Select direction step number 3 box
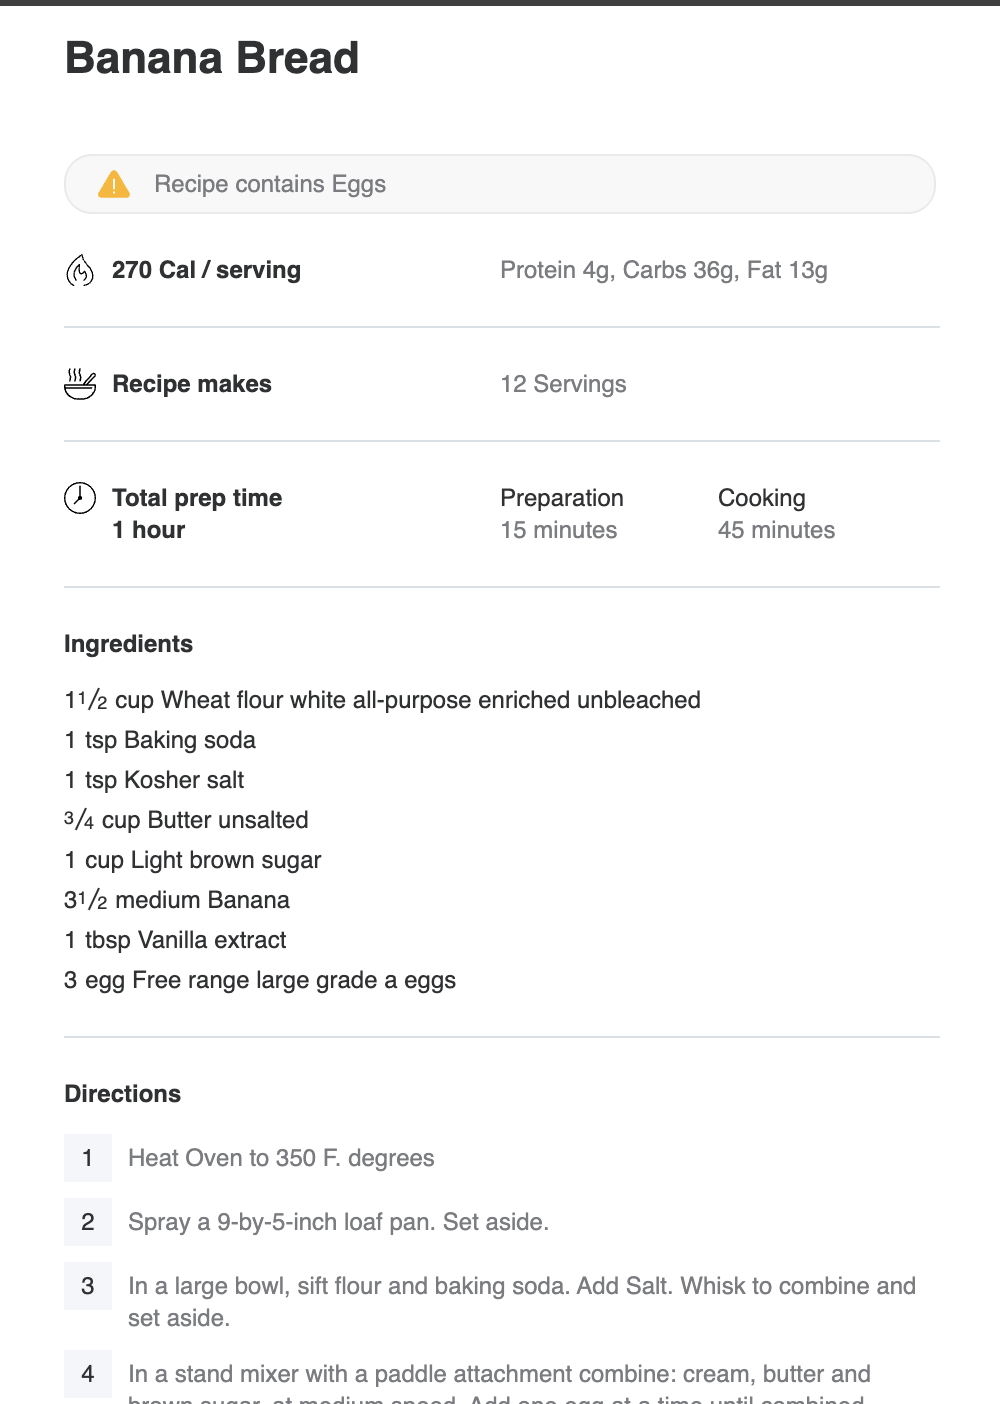 [88, 1286]
